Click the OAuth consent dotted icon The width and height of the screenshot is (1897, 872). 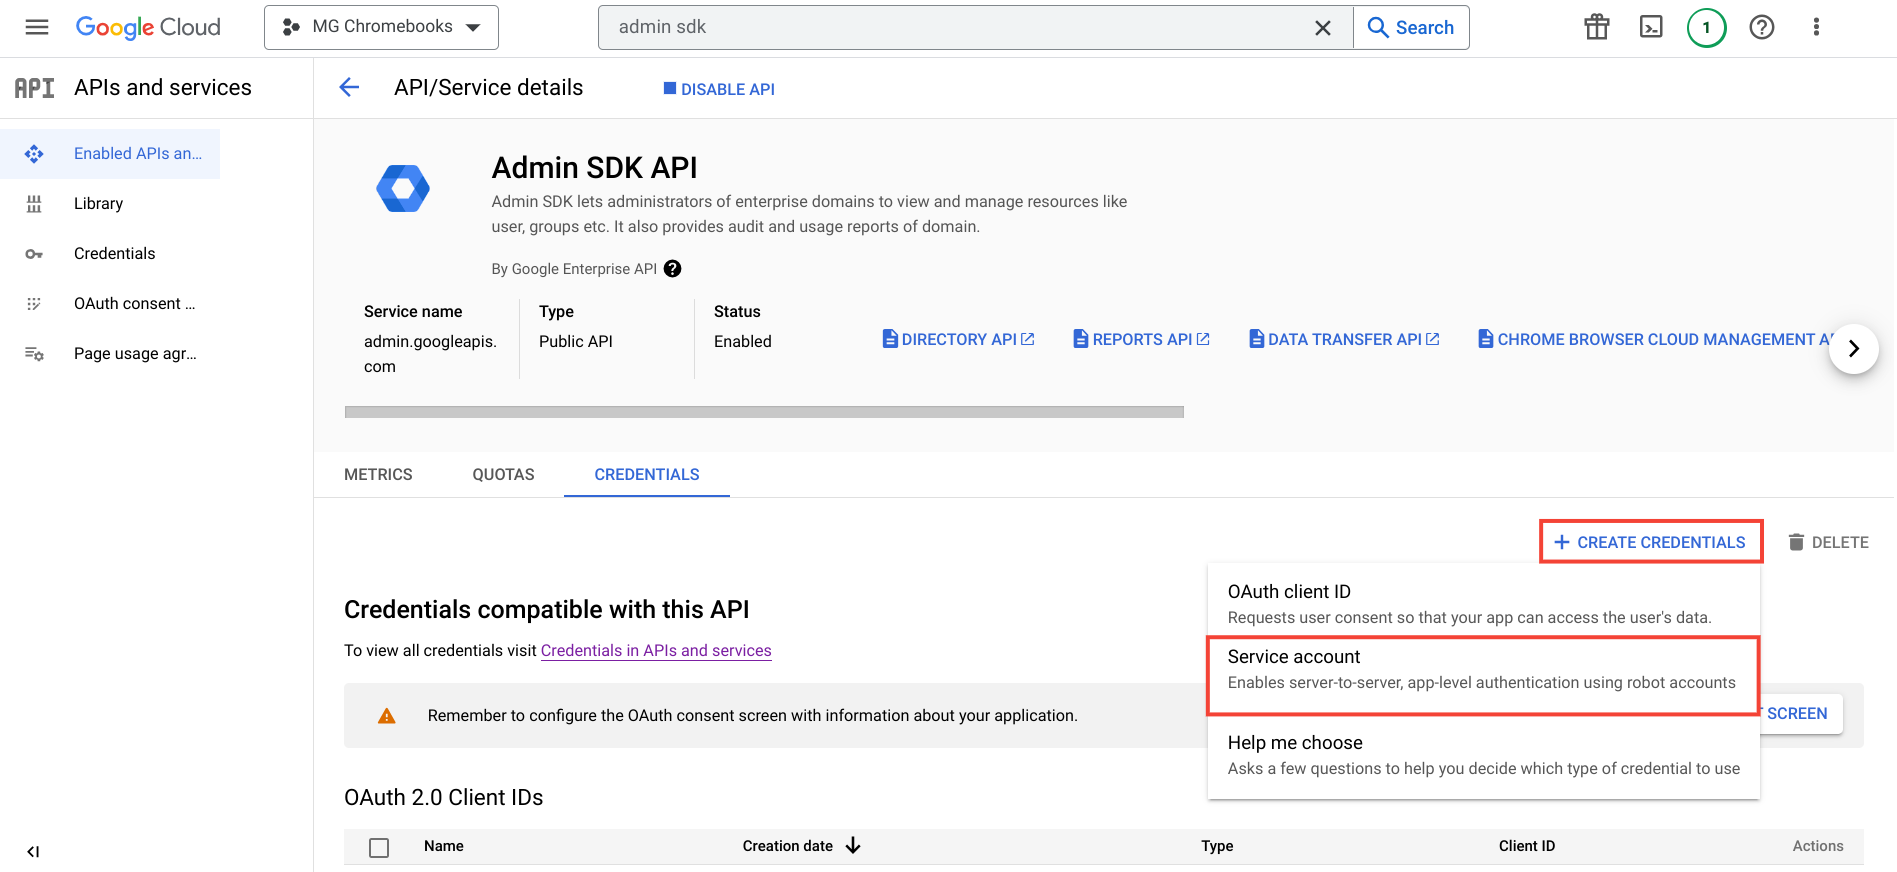[34, 304]
